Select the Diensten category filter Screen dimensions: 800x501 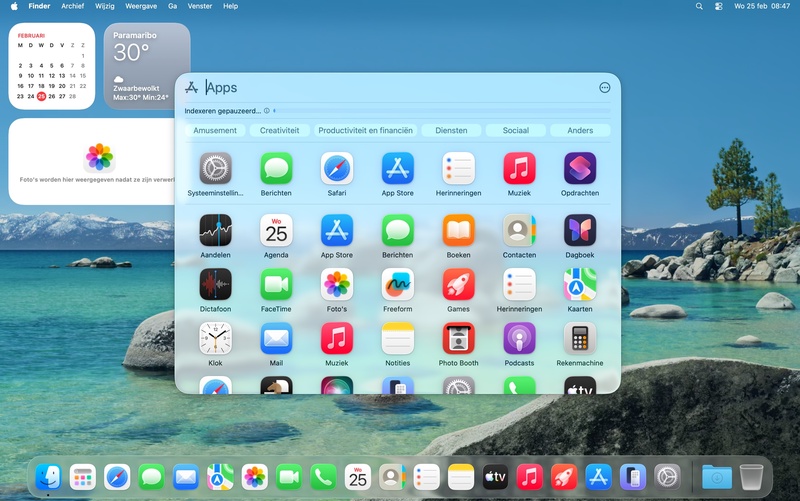tap(451, 131)
